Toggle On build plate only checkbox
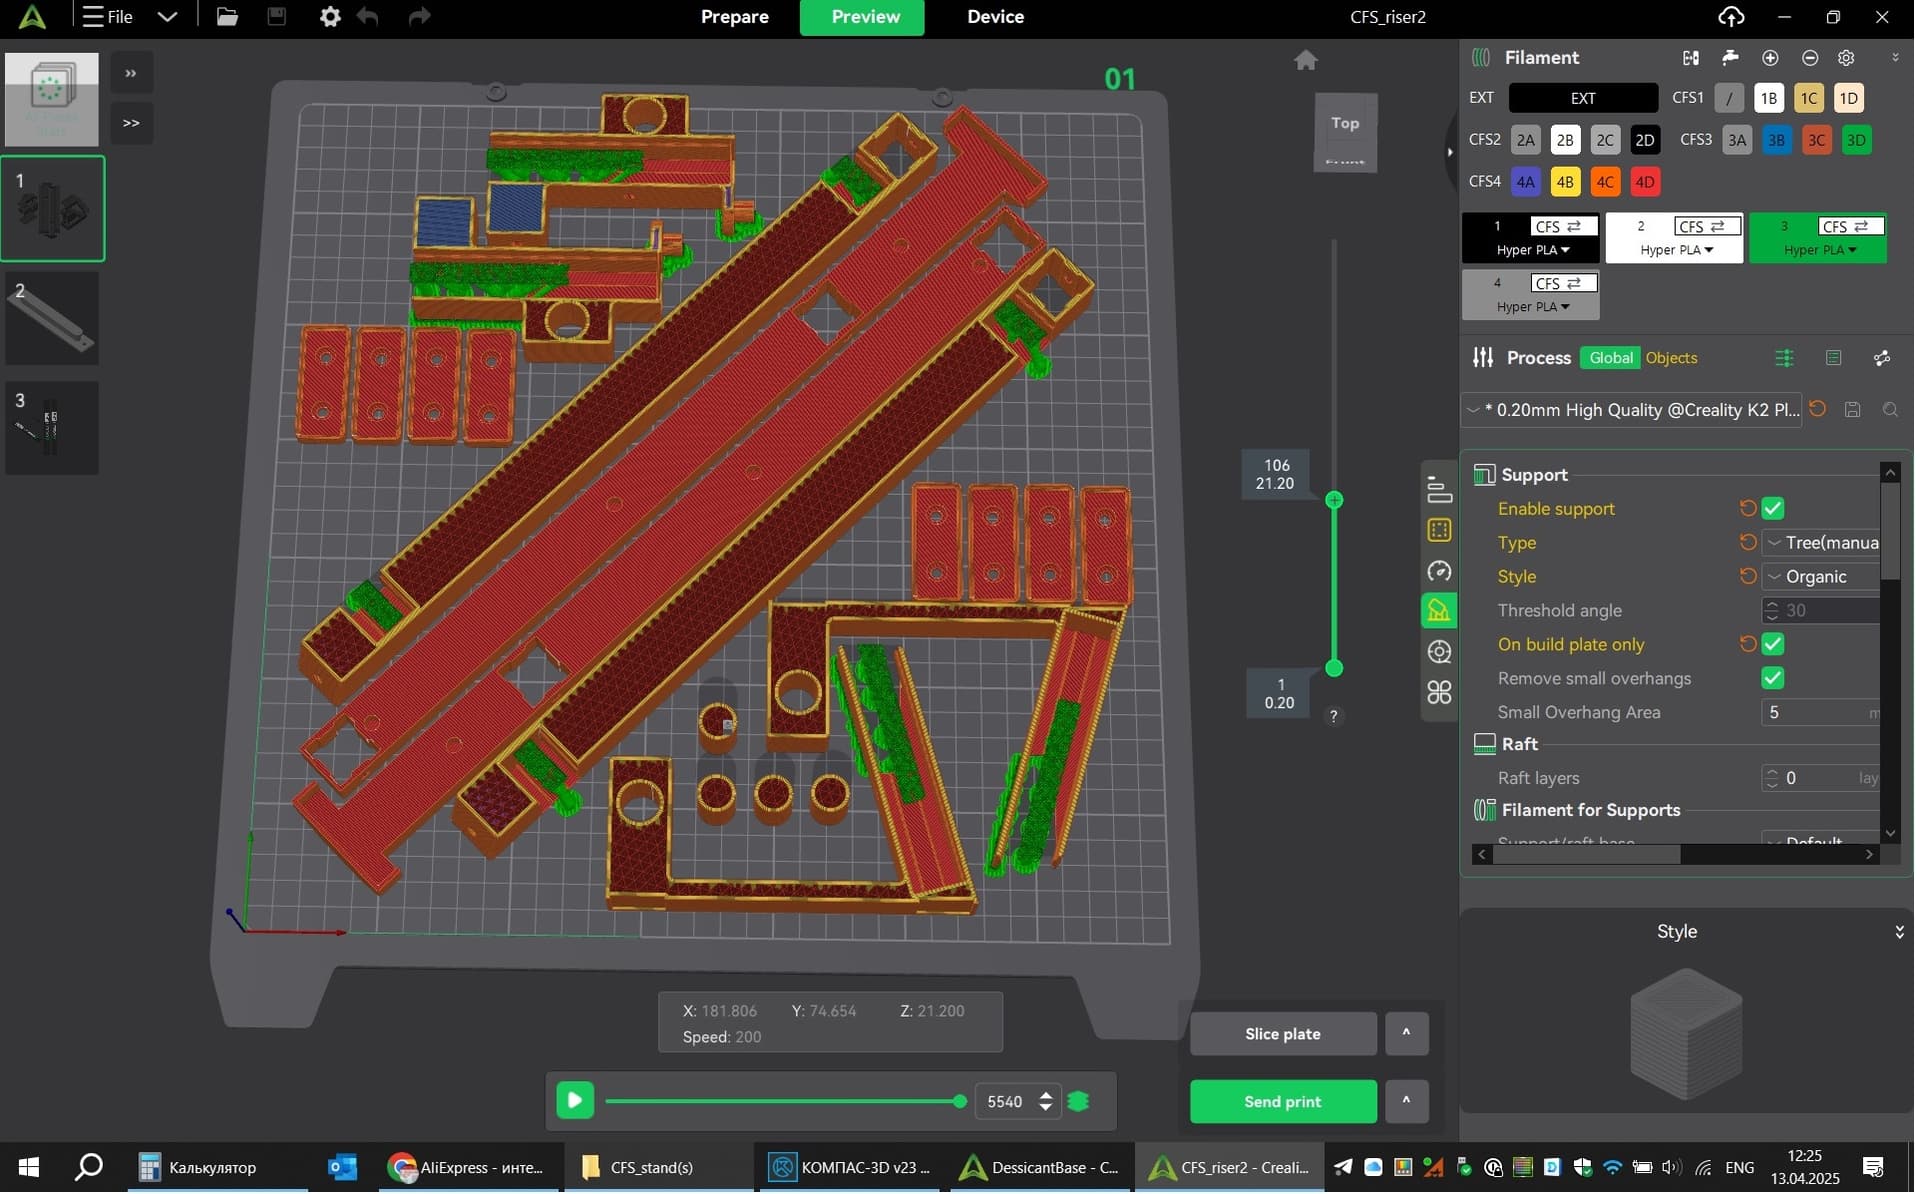Viewport: 1920px width, 1194px height. (1773, 645)
